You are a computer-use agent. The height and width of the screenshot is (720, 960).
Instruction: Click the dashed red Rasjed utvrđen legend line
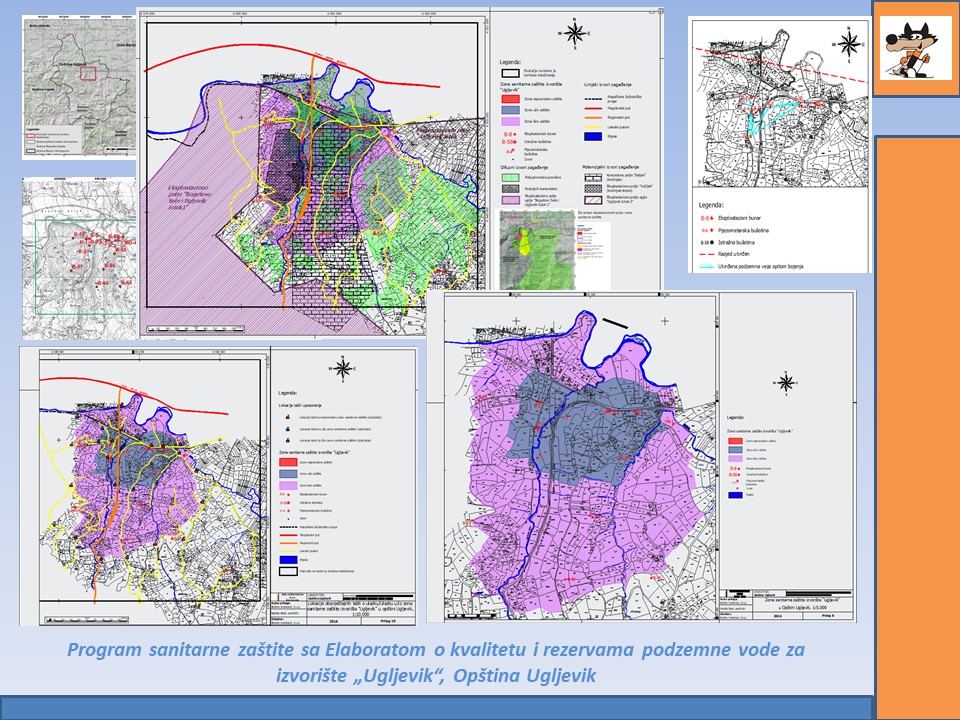click(x=707, y=255)
